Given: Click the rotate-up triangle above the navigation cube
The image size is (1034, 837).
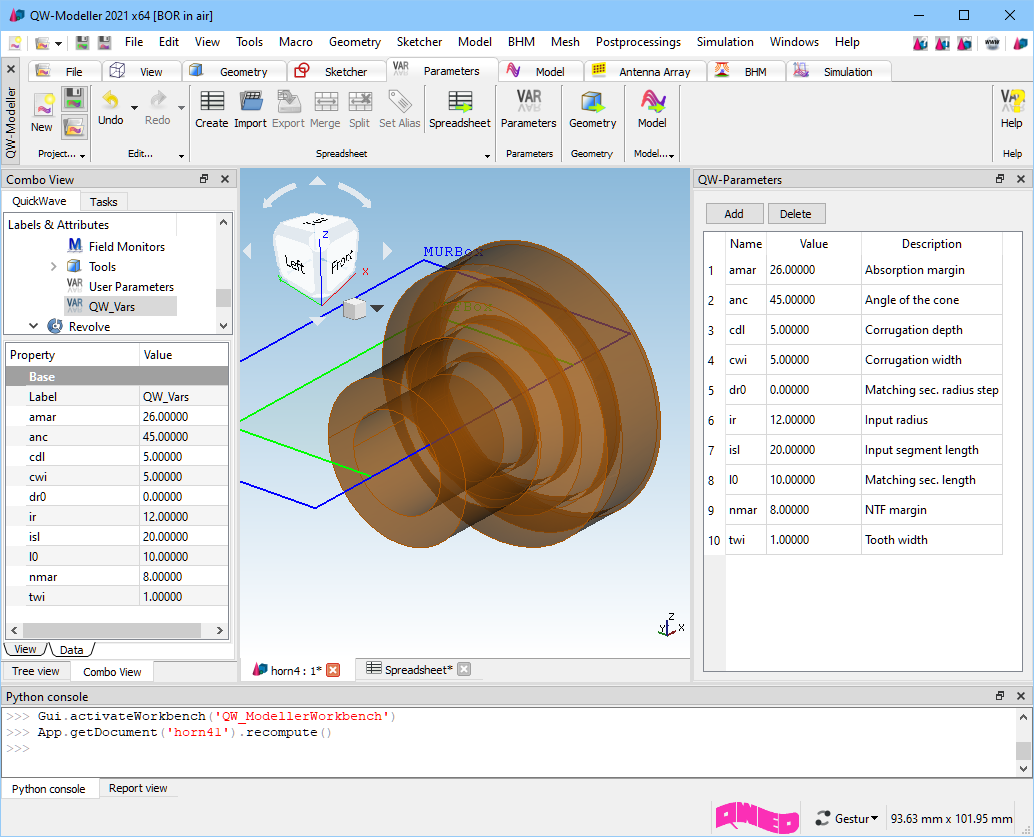Looking at the screenshot, I should (317, 180).
